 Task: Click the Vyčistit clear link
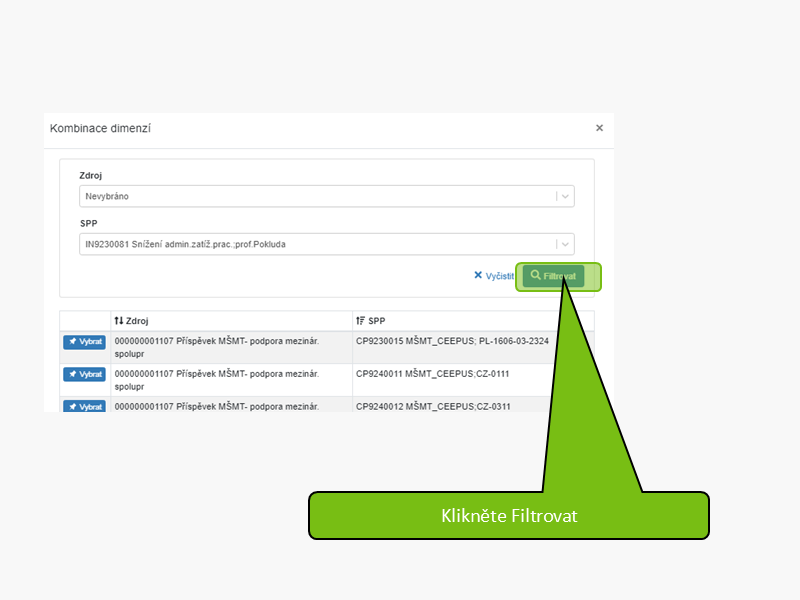pos(494,276)
